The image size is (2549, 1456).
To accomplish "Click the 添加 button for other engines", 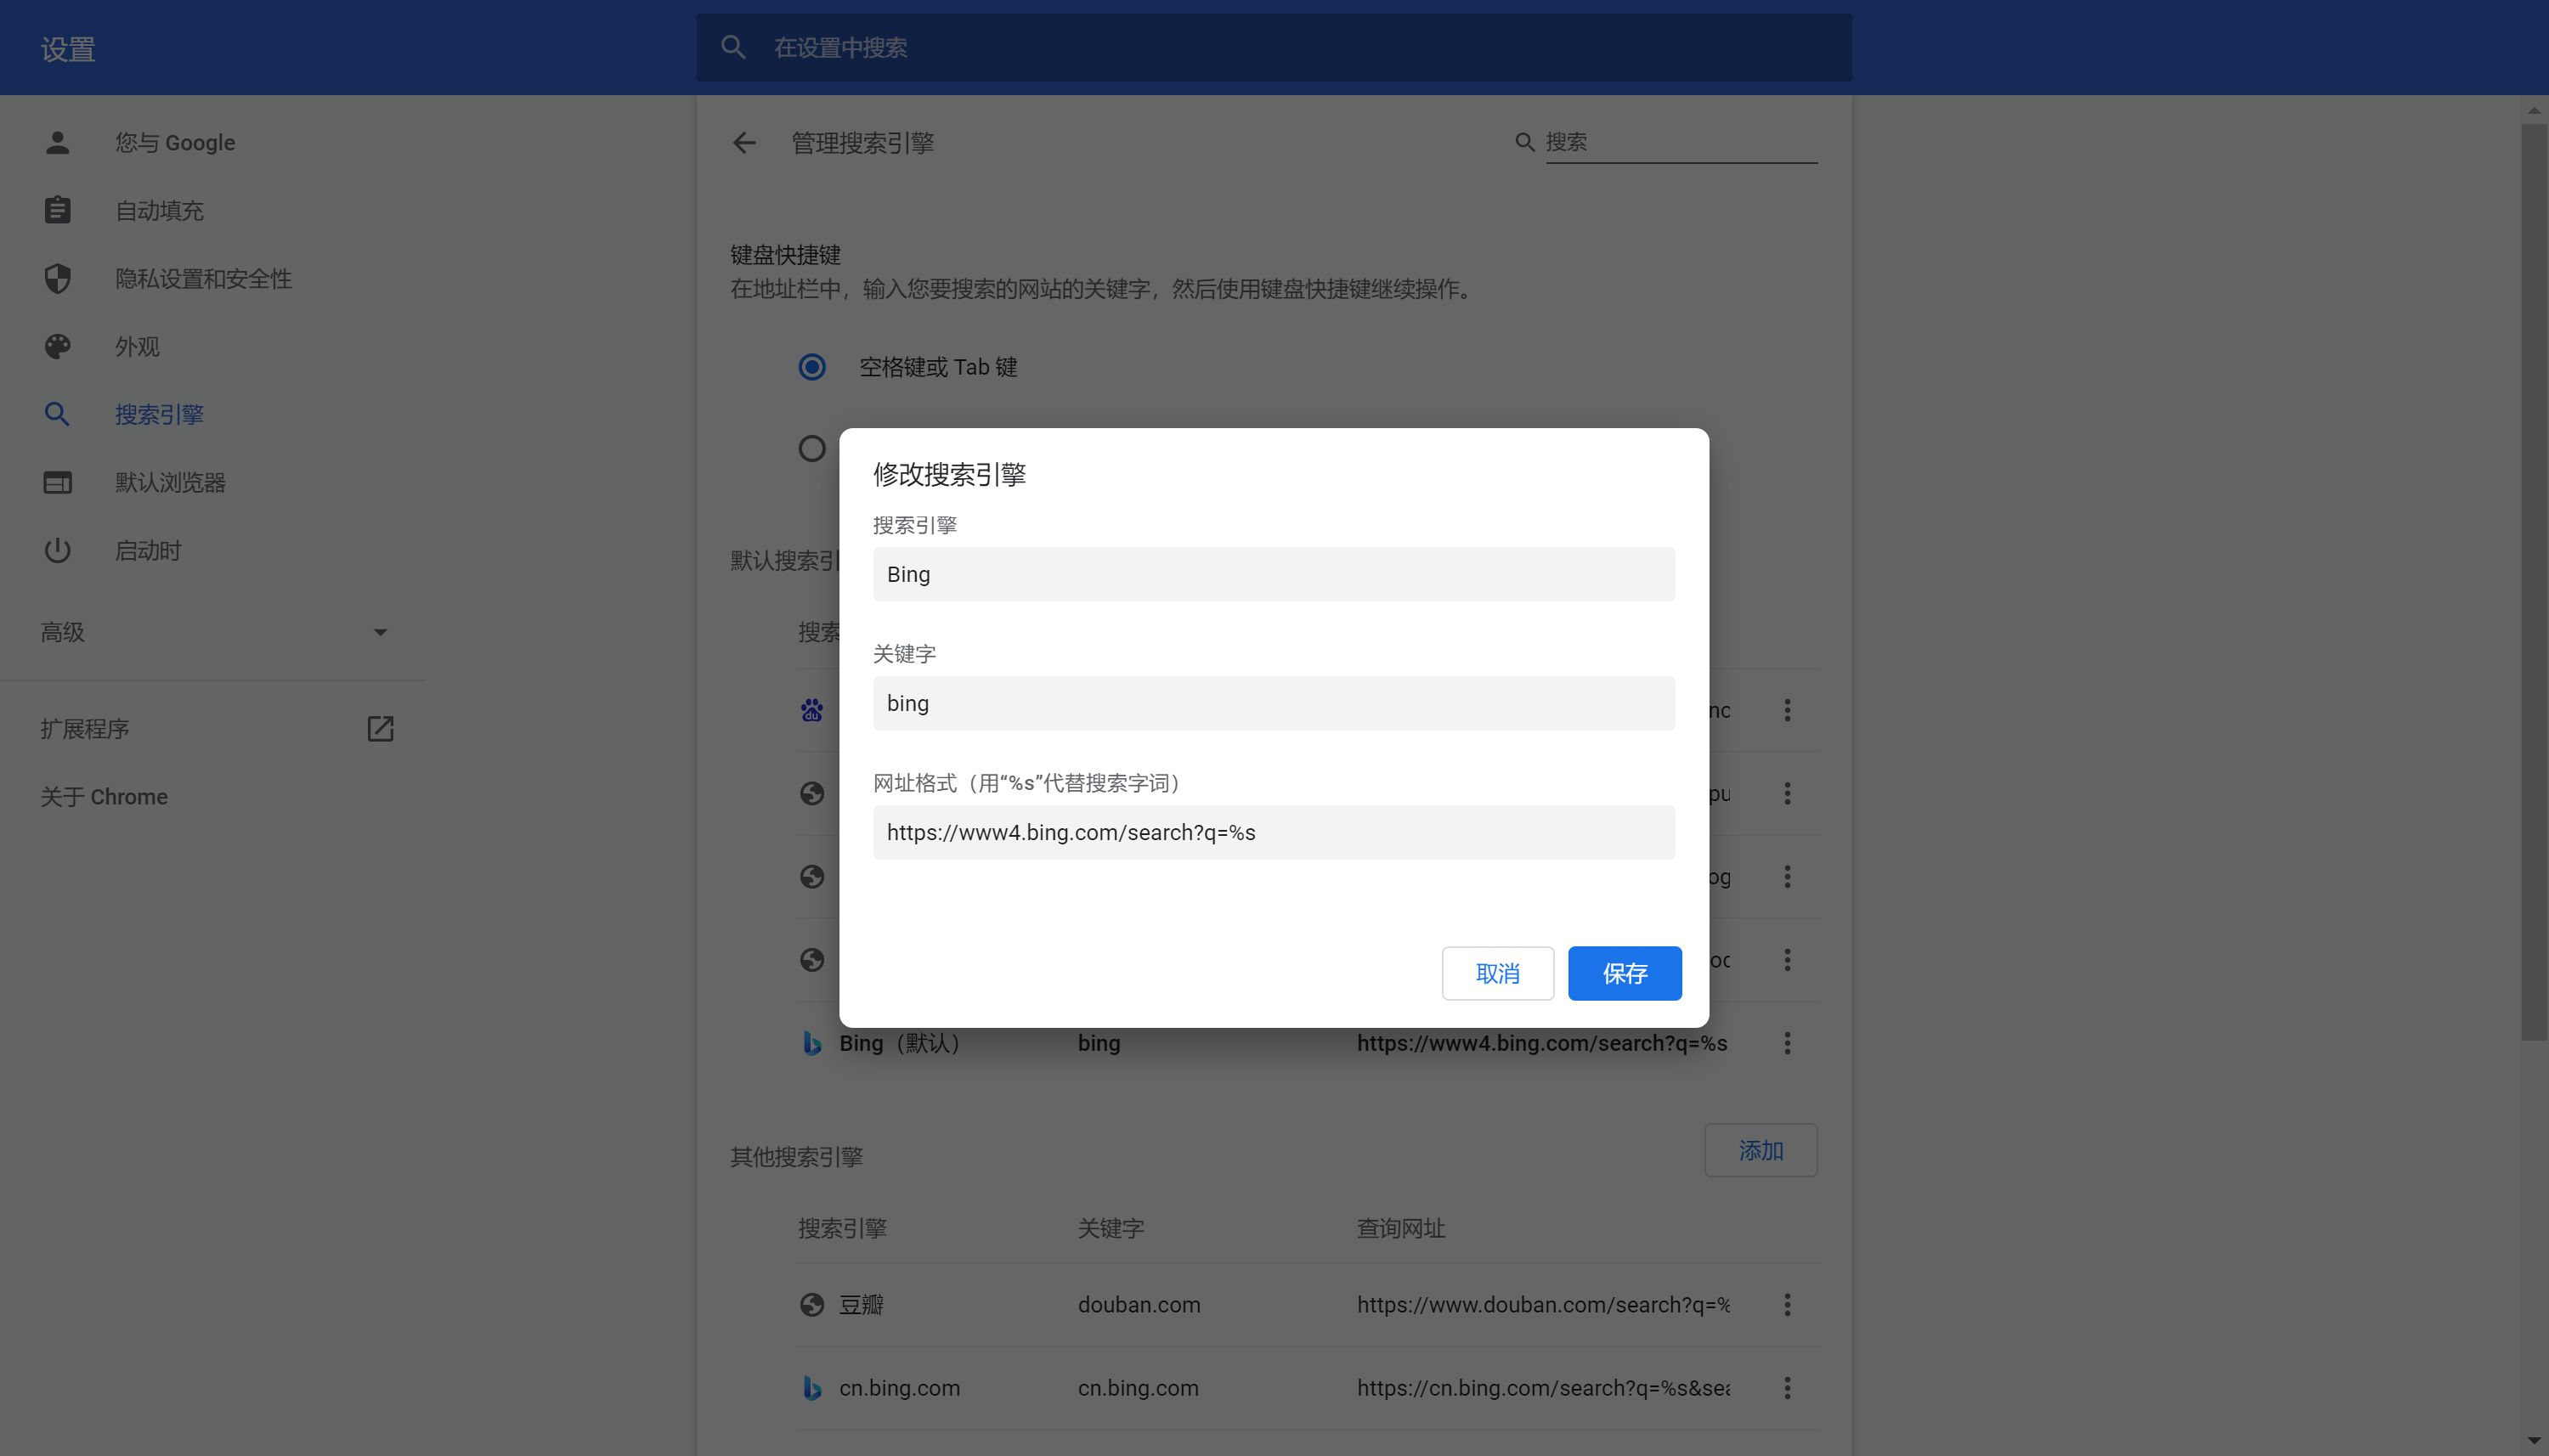I will 1760,1150.
